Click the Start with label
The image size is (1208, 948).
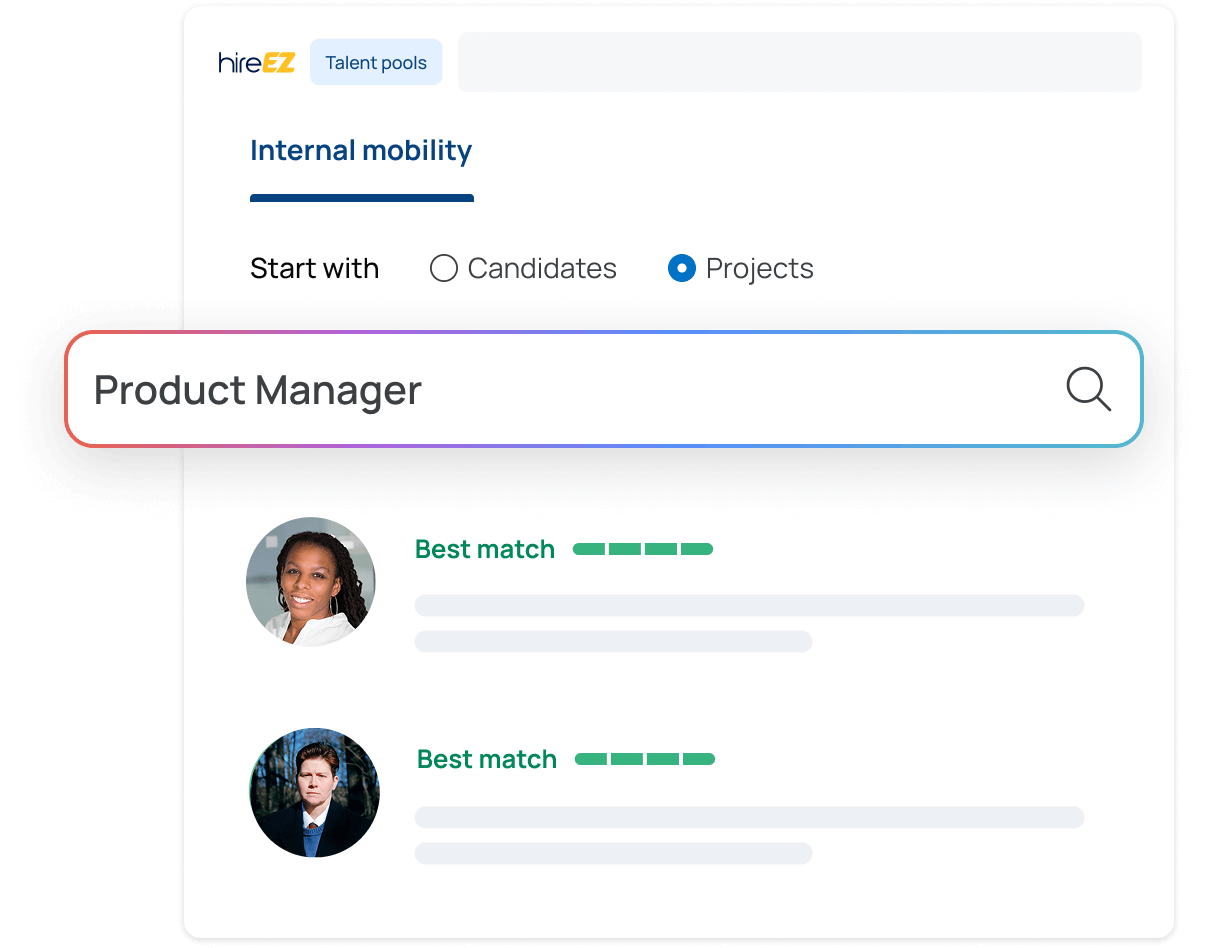314,268
